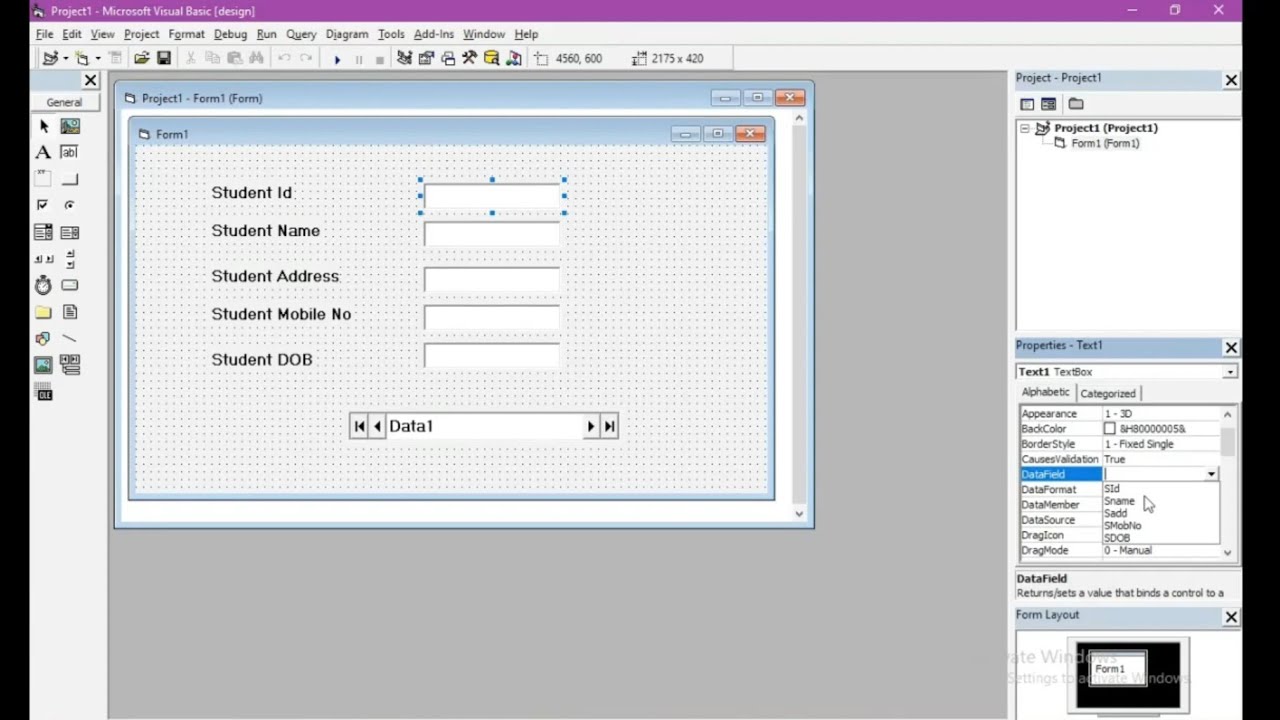Choose SMobNo from the DataField list
The width and height of the screenshot is (1280, 720).
[x=1122, y=525]
